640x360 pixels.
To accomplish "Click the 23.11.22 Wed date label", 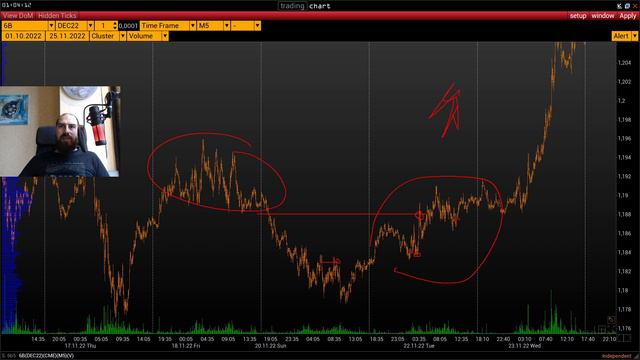I will pyautogui.click(x=524, y=346).
